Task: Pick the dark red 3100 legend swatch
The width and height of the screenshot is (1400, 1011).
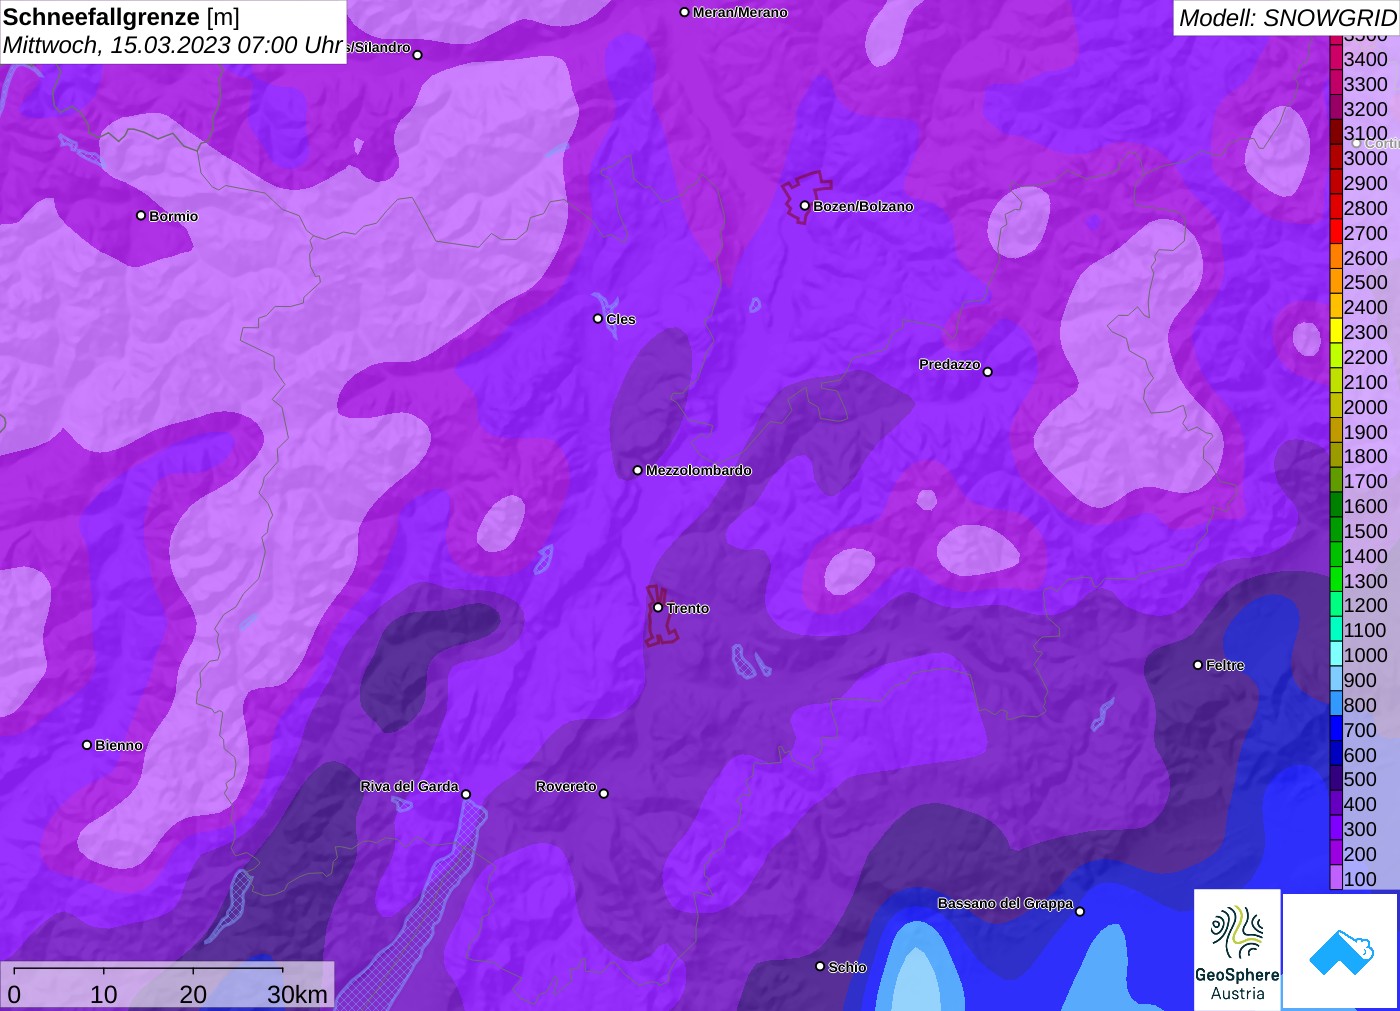Action: (1336, 133)
